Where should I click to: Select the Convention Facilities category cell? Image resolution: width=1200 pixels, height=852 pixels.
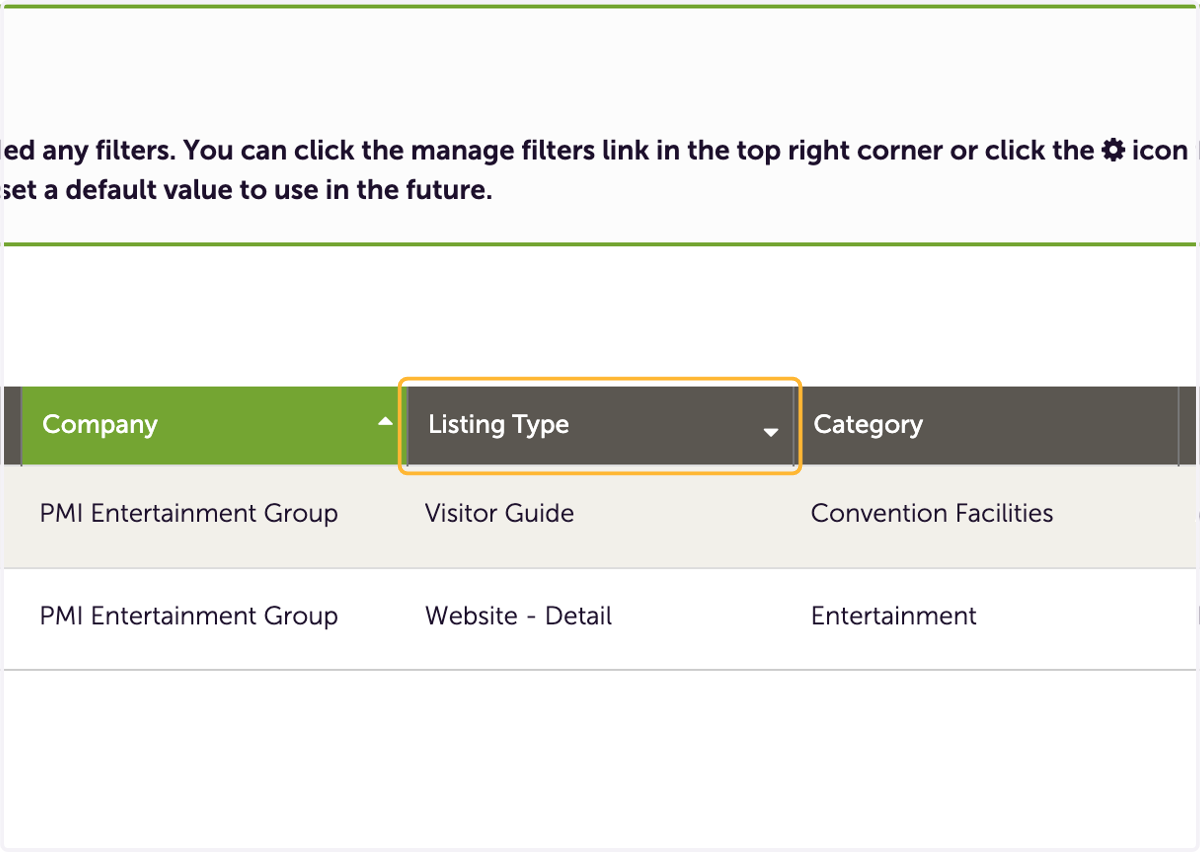tap(932, 514)
